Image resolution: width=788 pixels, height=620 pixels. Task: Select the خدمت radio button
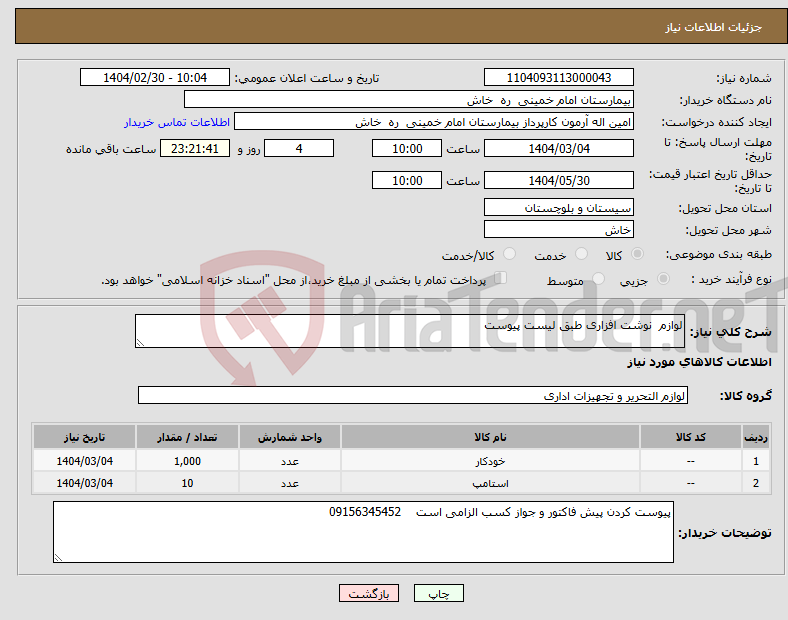[581, 254]
